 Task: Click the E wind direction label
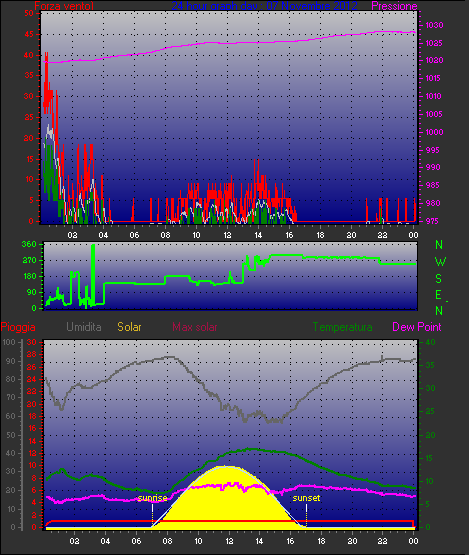pyautogui.click(x=438, y=294)
